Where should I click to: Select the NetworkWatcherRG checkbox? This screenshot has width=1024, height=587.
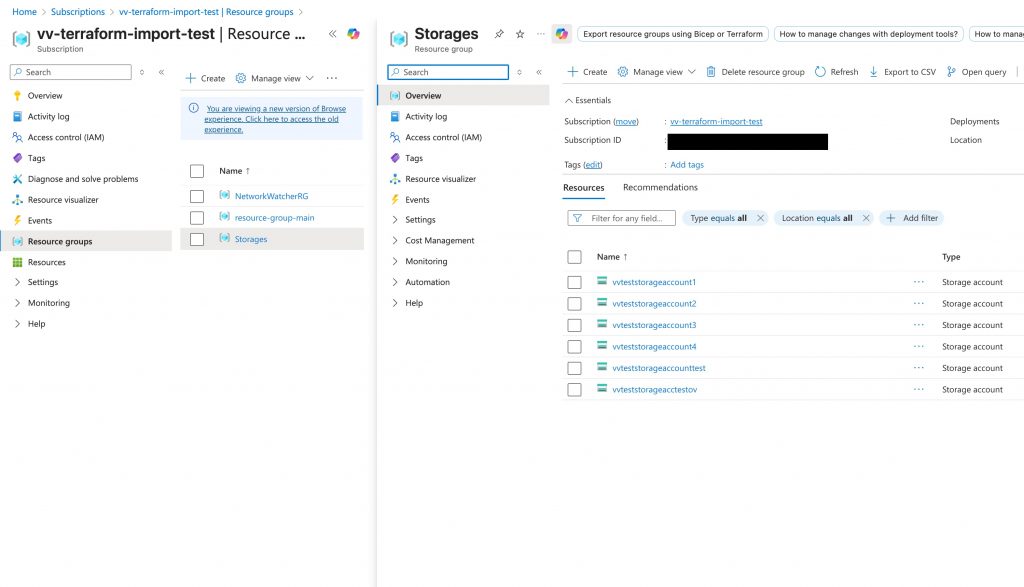coord(197,196)
